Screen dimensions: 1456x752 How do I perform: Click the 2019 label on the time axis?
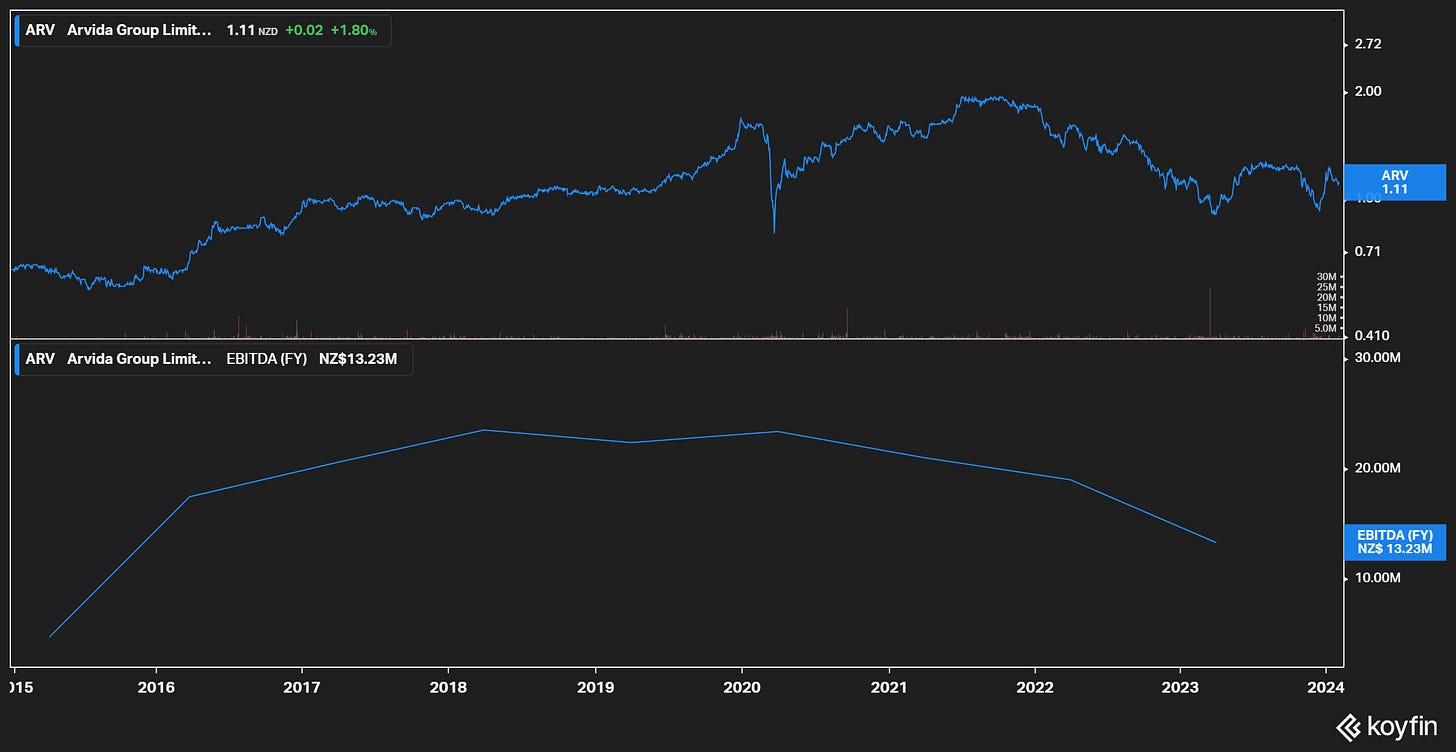click(595, 688)
